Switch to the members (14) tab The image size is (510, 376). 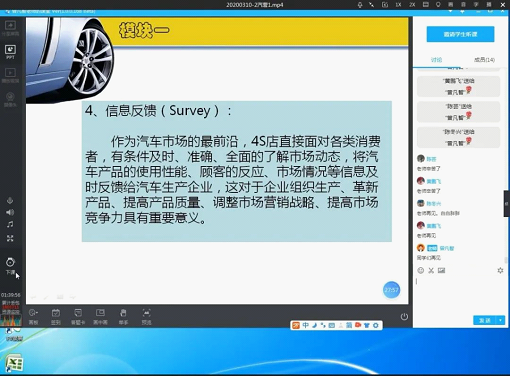pyautogui.click(x=484, y=60)
